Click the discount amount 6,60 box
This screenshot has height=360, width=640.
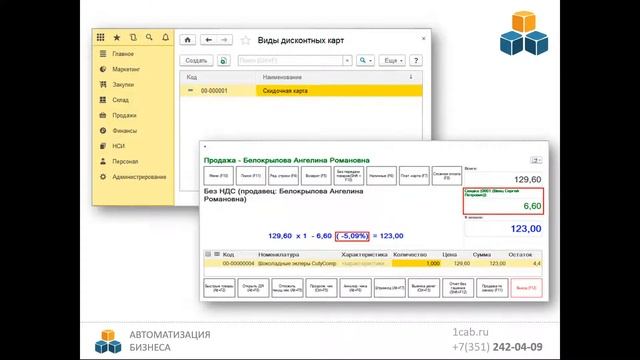[503, 201]
